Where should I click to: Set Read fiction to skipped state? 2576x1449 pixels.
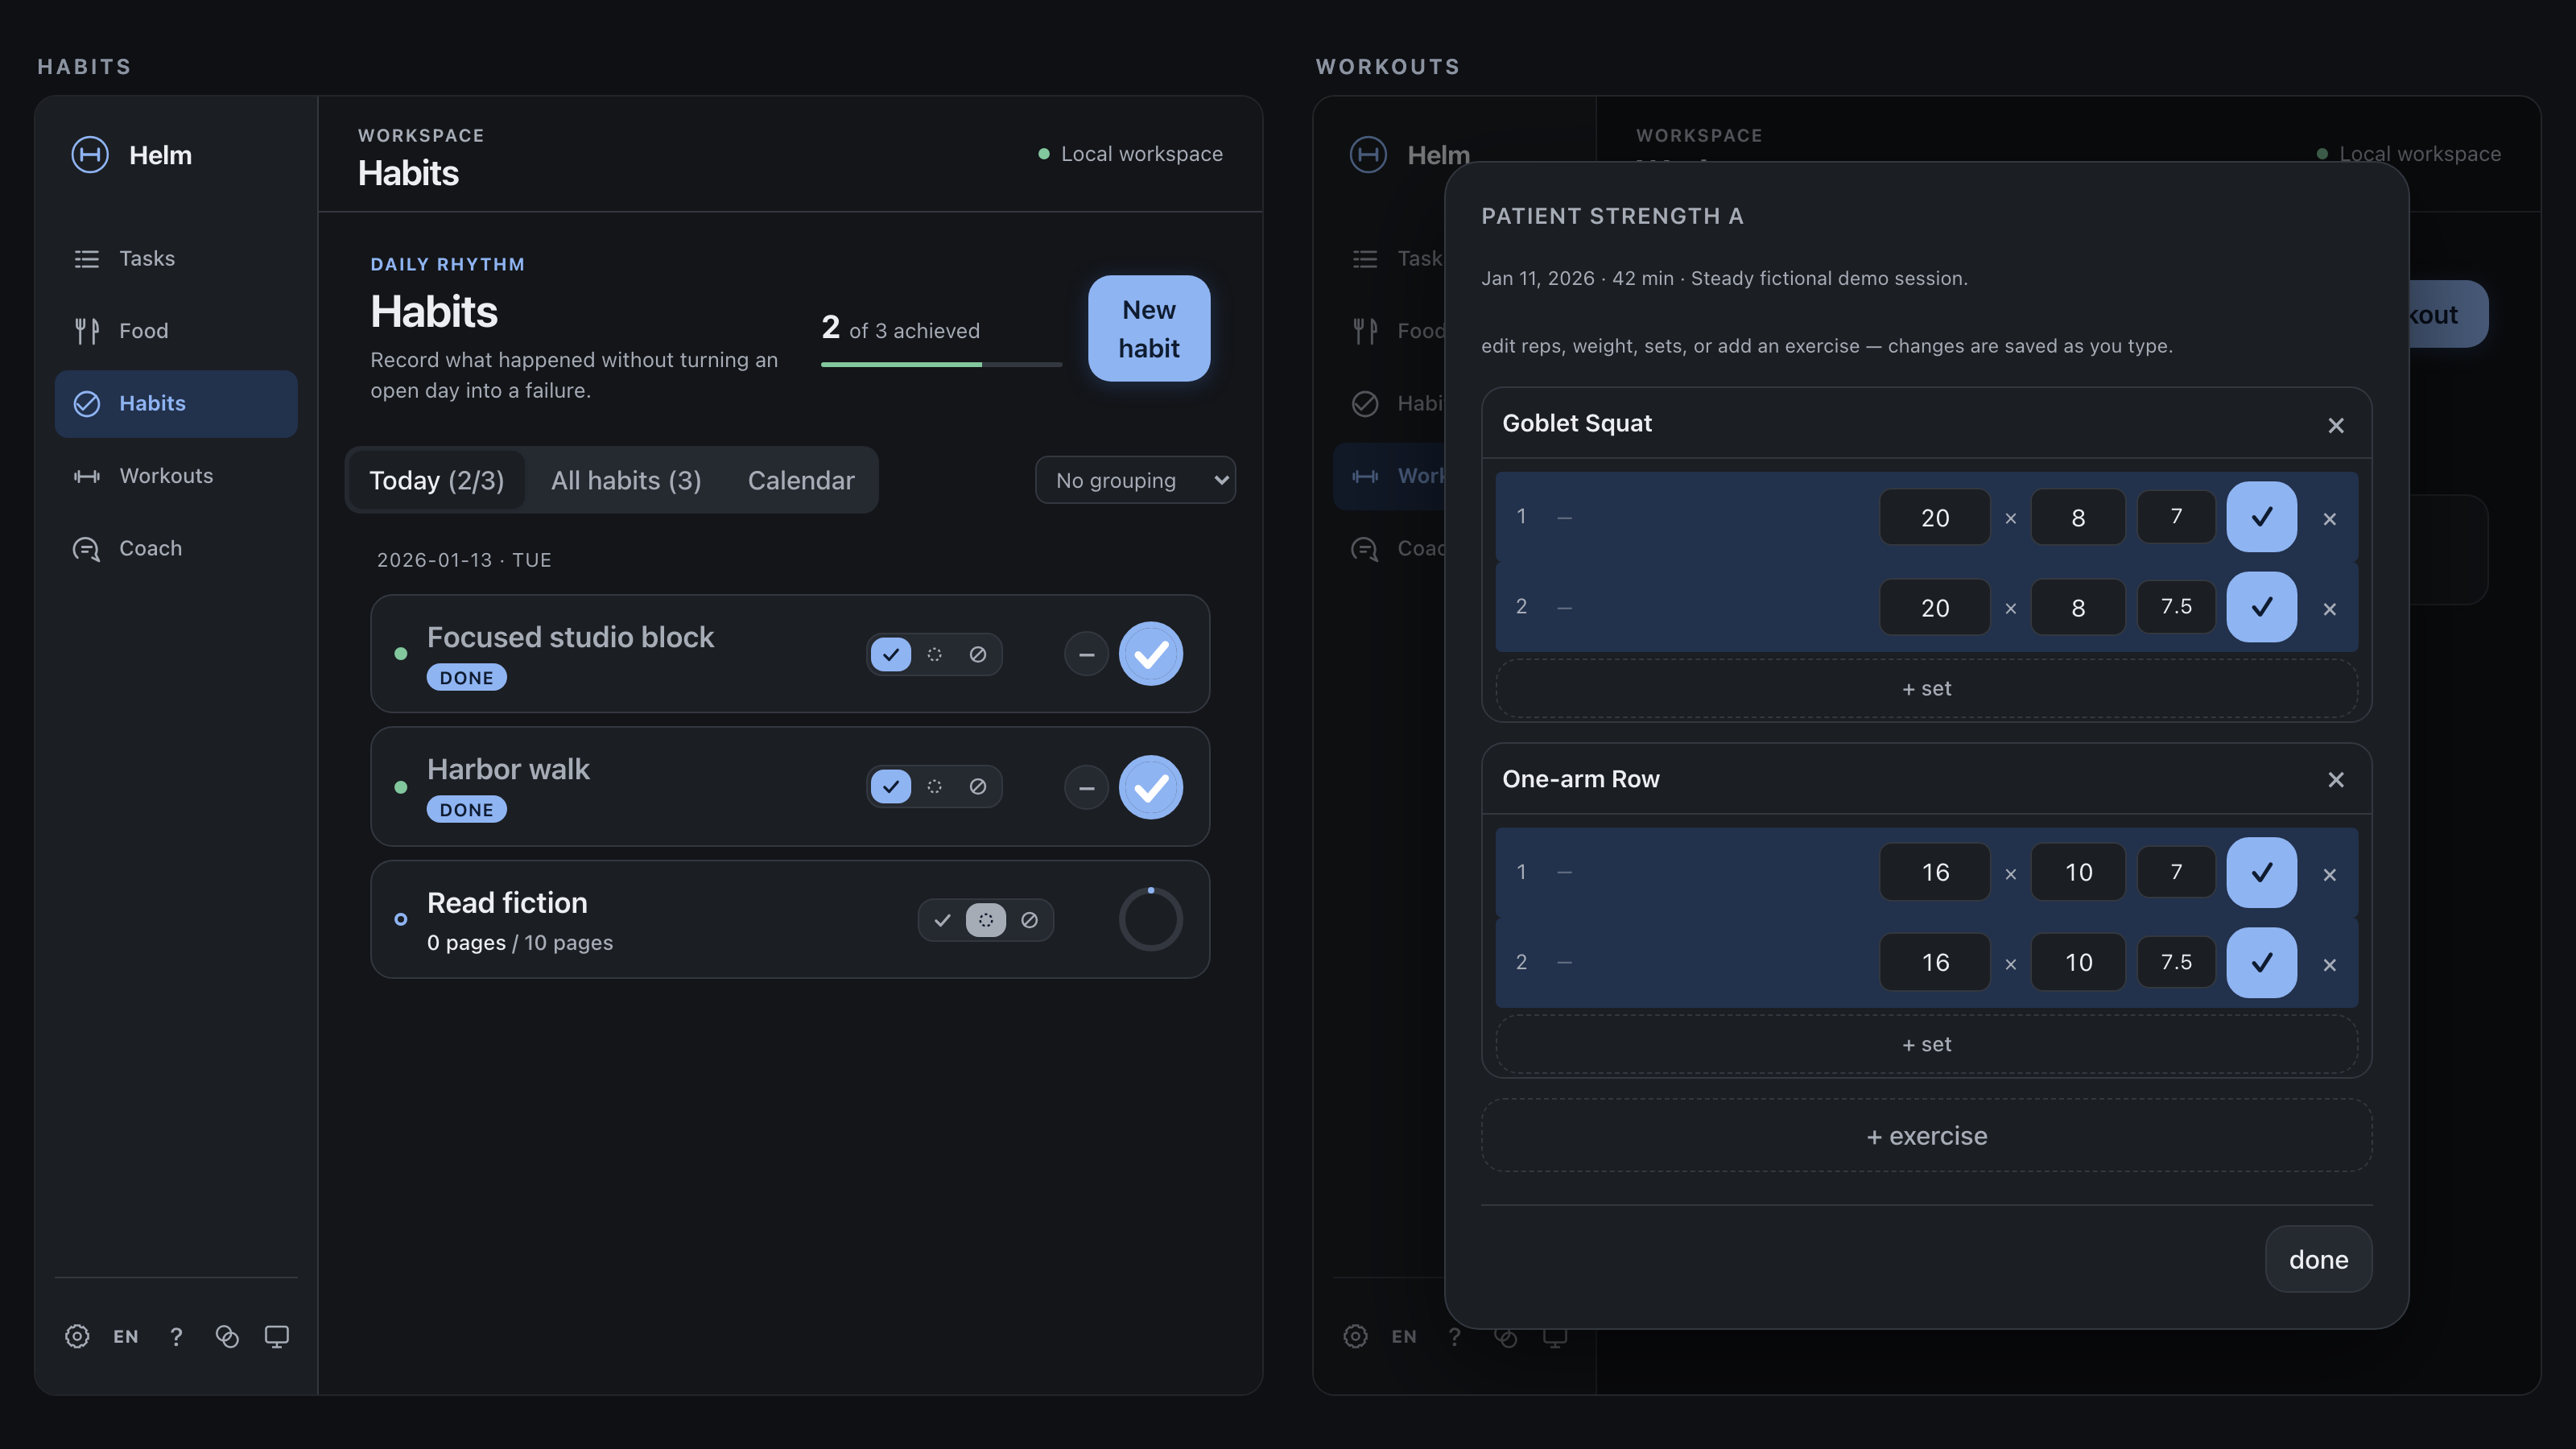(x=1029, y=920)
